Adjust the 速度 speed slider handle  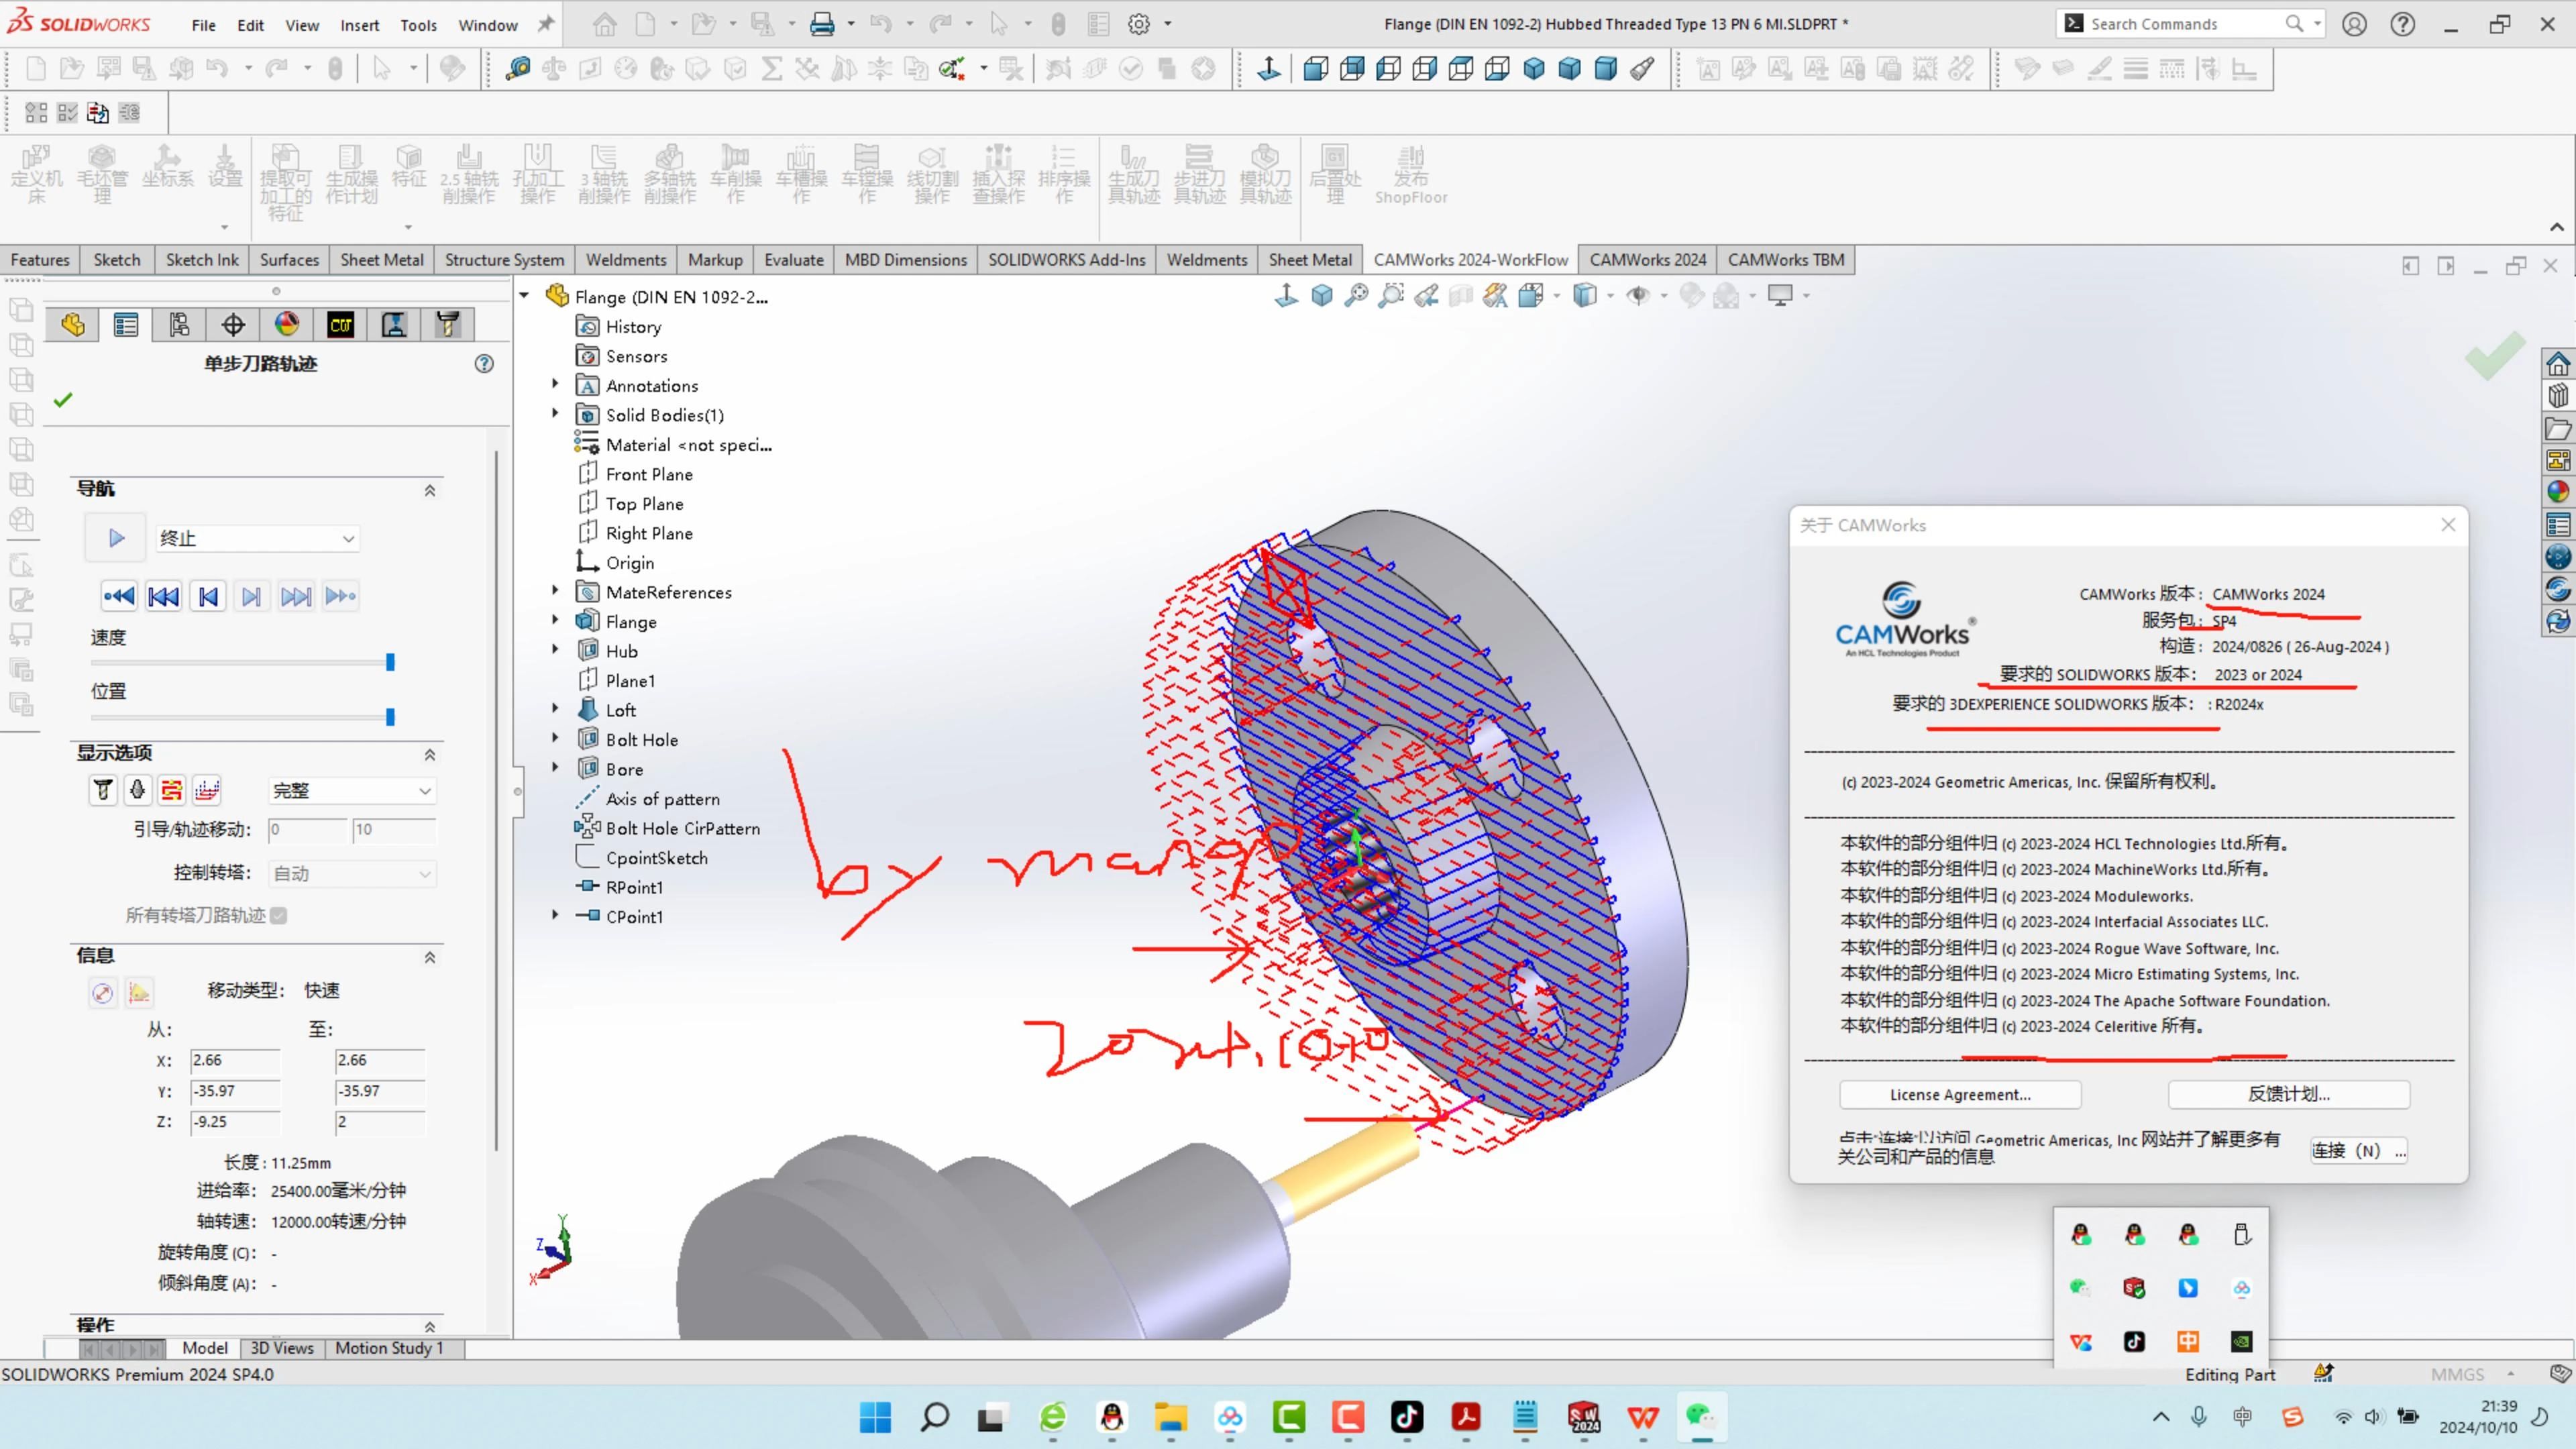point(390,662)
